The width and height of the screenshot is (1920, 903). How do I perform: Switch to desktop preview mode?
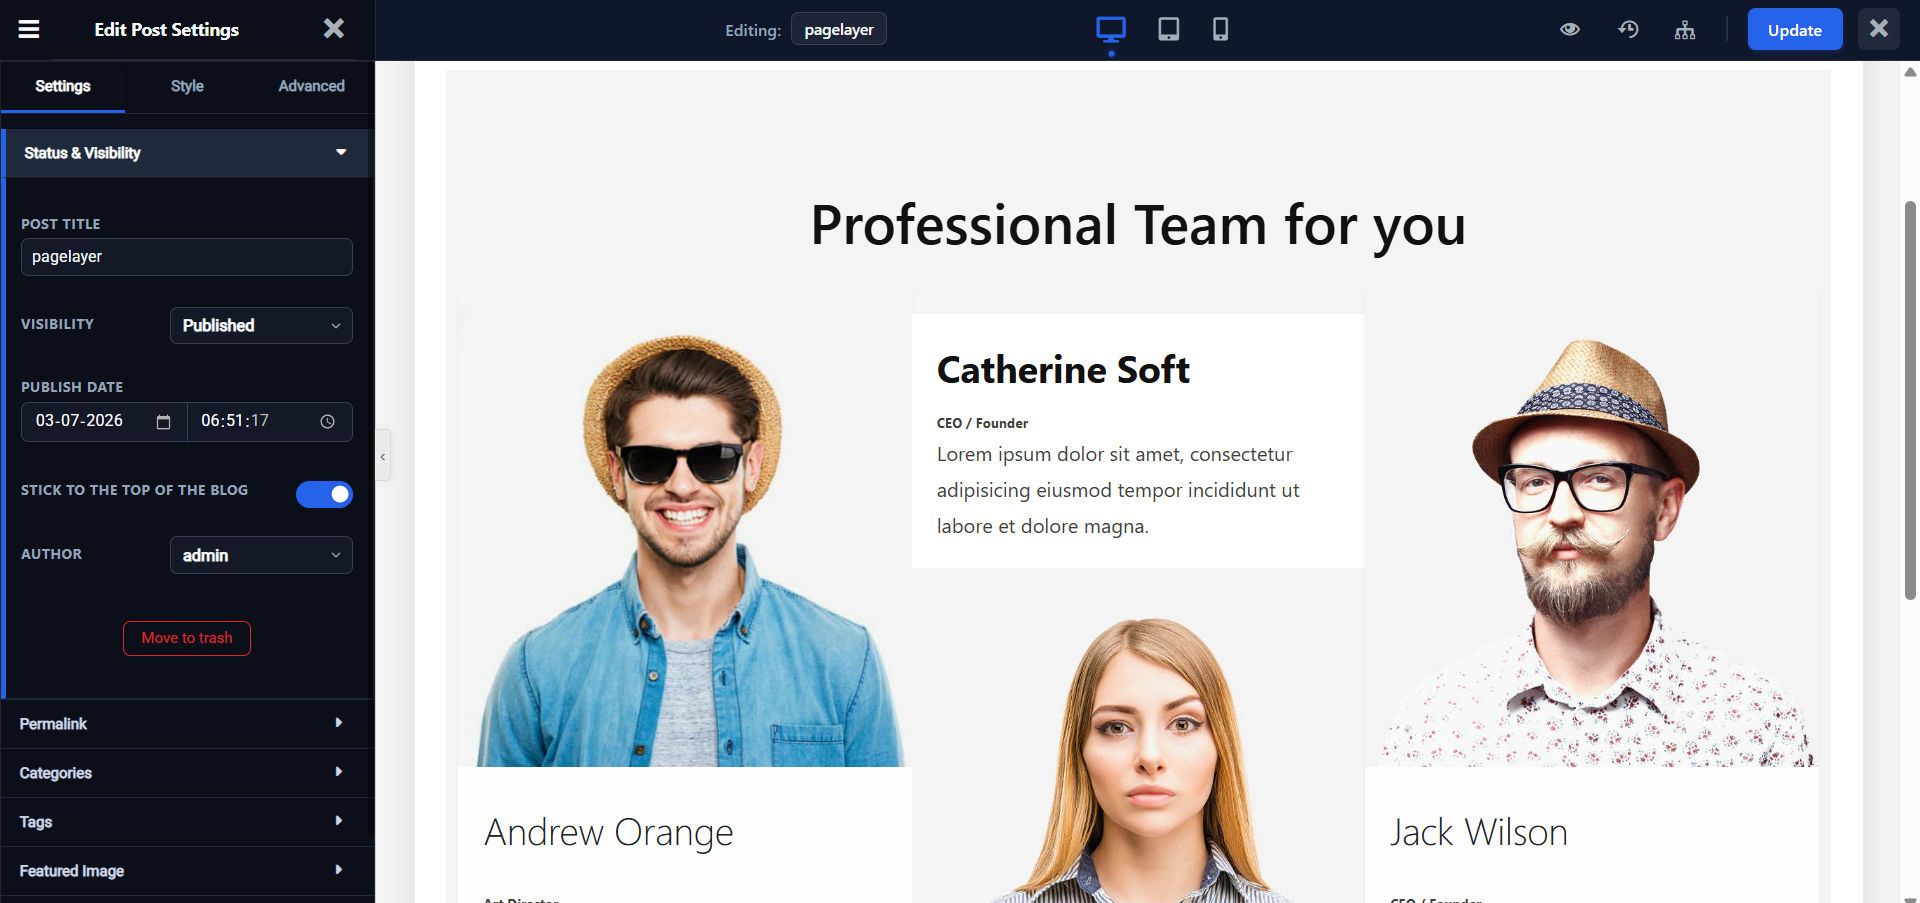coord(1110,29)
